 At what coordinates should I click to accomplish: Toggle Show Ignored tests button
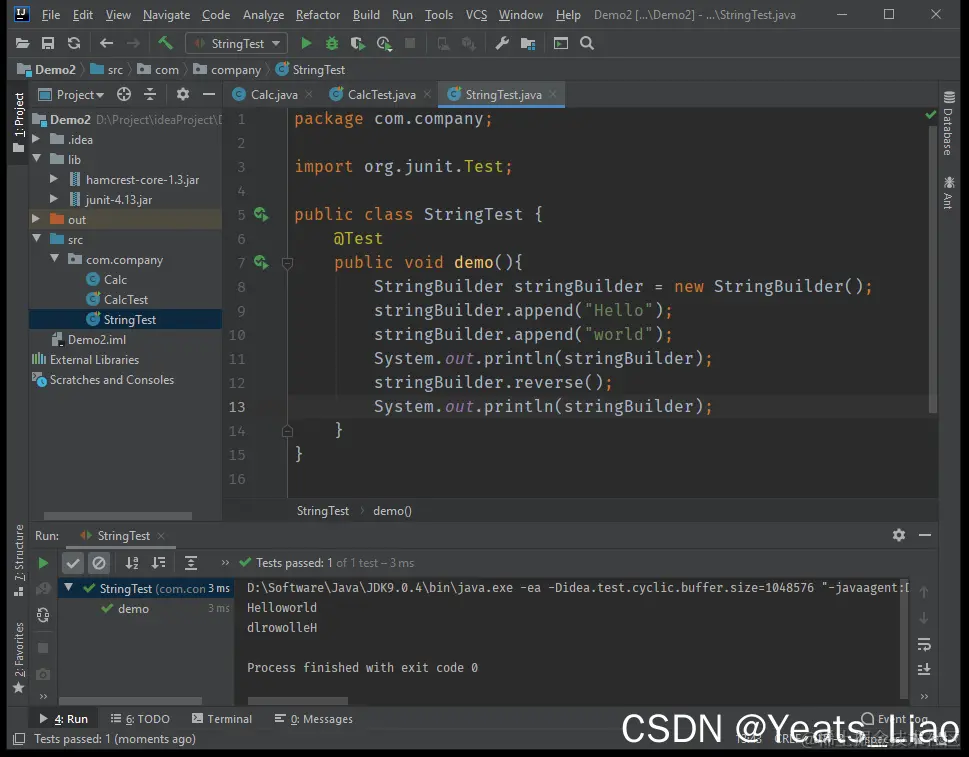(99, 563)
